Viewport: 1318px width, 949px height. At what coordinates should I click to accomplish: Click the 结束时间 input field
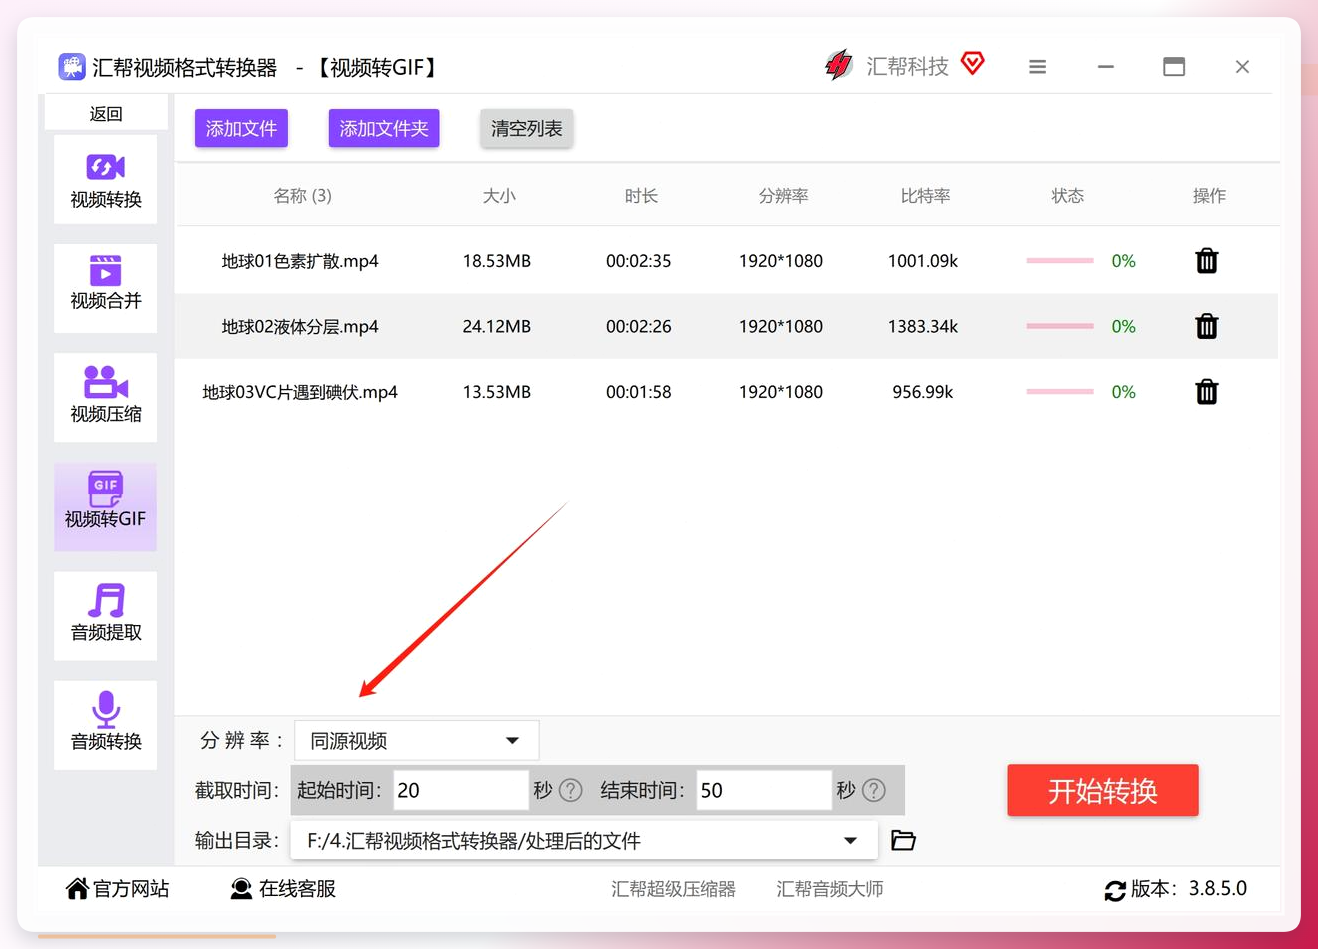(x=763, y=790)
